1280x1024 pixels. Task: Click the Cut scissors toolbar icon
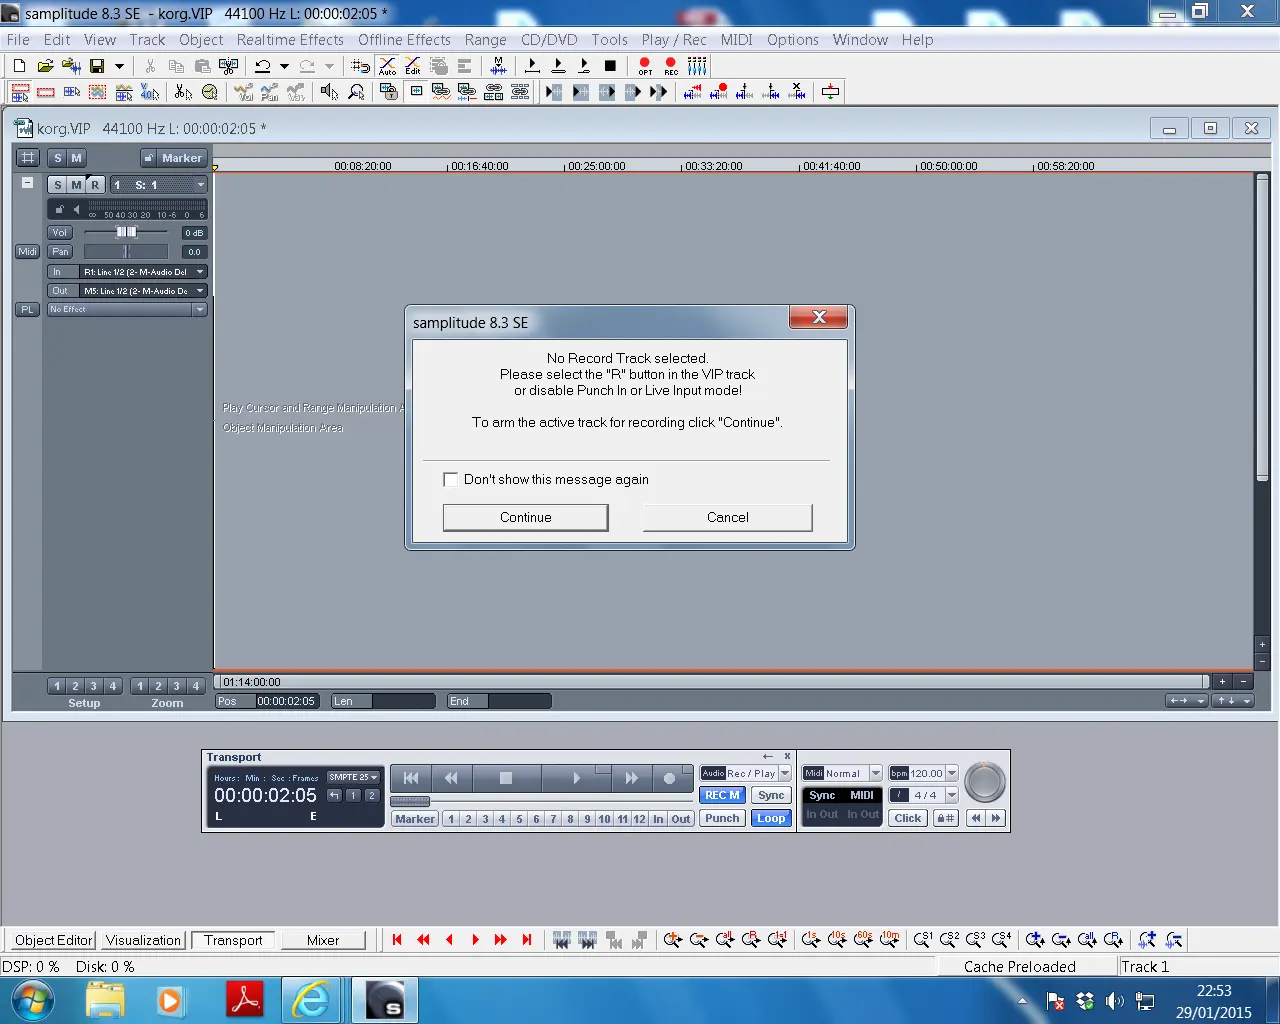point(150,66)
